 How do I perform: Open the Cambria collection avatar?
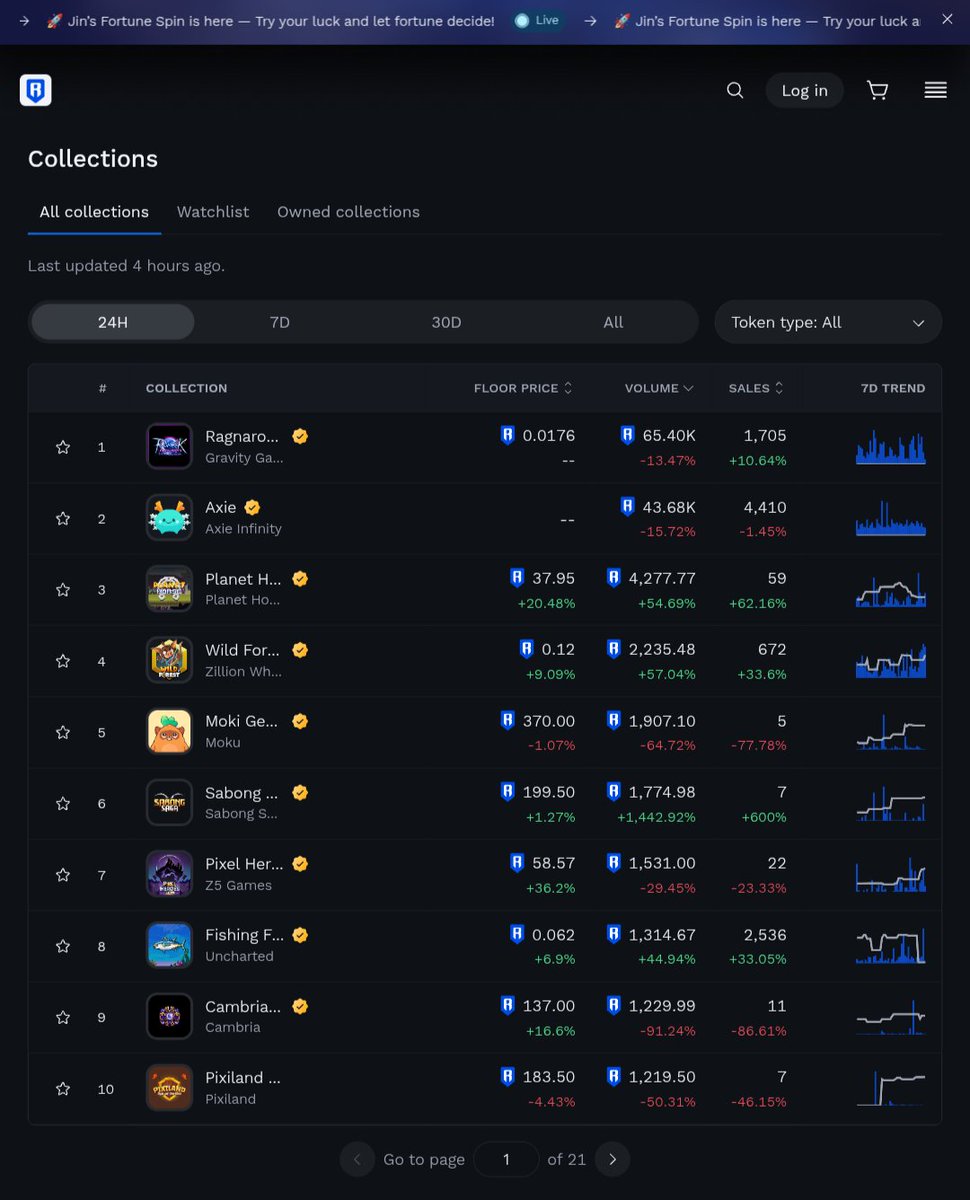point(169,1016)
